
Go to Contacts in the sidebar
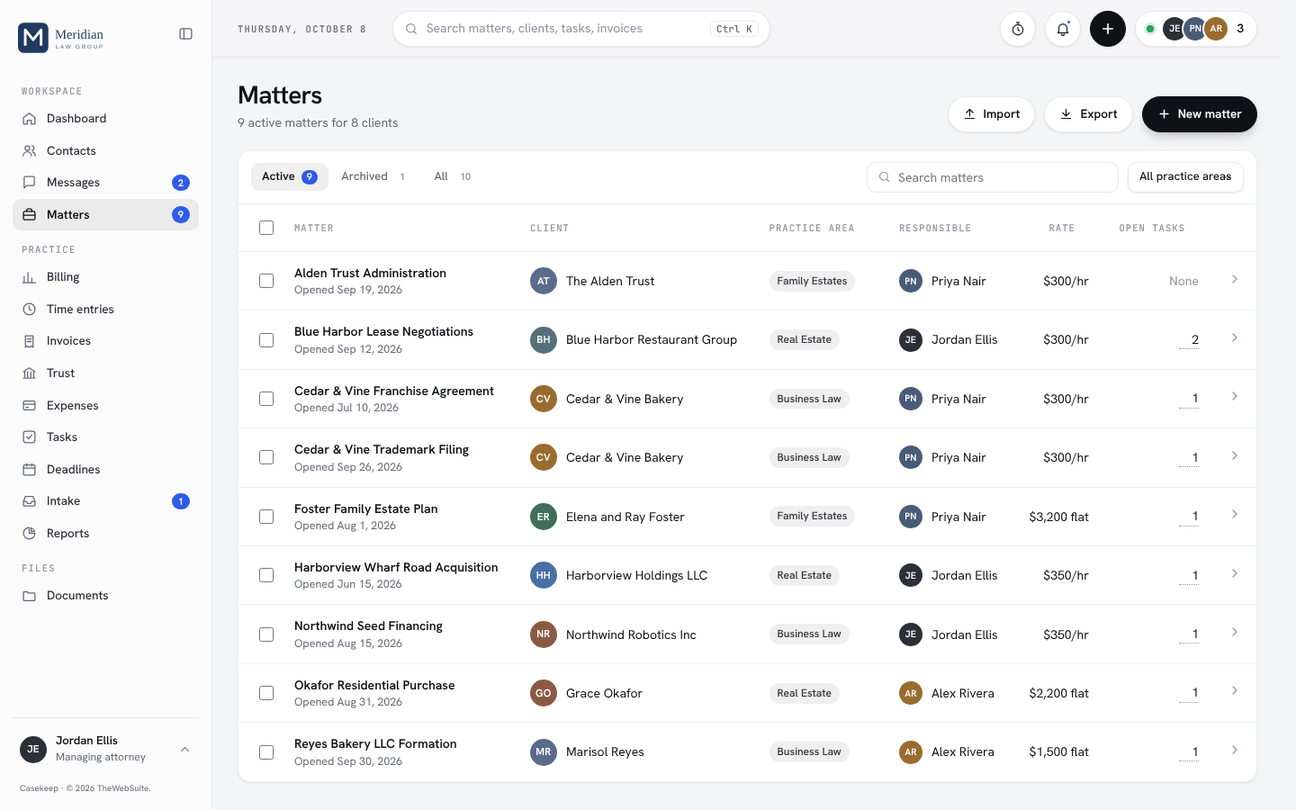coord(106,150)
